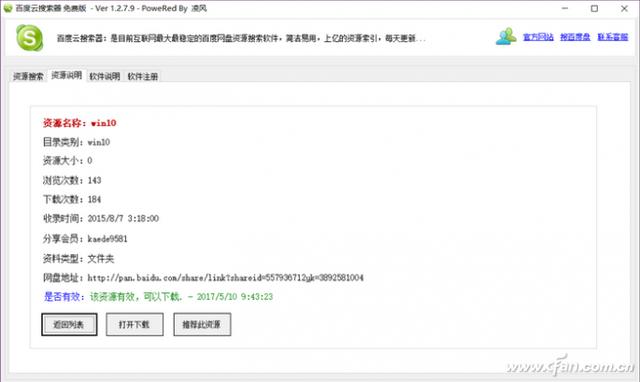Screen dimensions: 640x382
Task: Switch to the 资源搜索 tab
Action: 28,76
